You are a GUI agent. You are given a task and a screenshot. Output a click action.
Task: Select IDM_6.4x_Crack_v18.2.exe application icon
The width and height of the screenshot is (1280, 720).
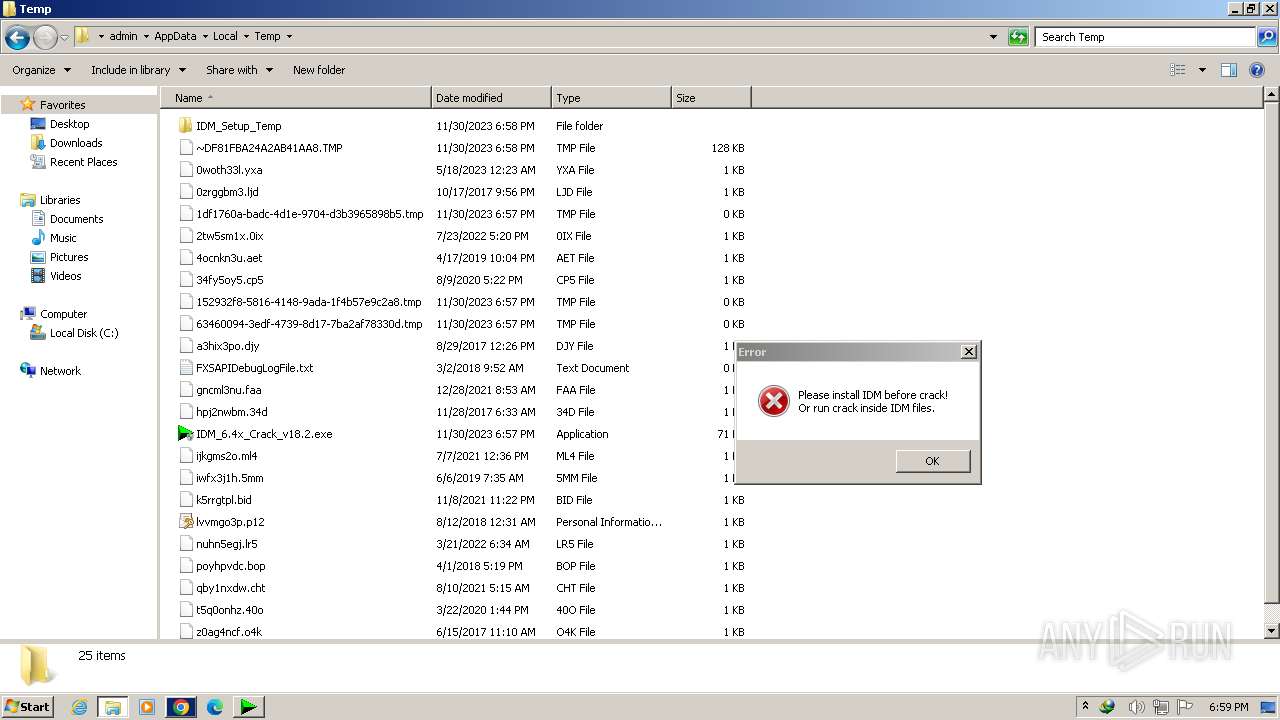pos(185,434)
